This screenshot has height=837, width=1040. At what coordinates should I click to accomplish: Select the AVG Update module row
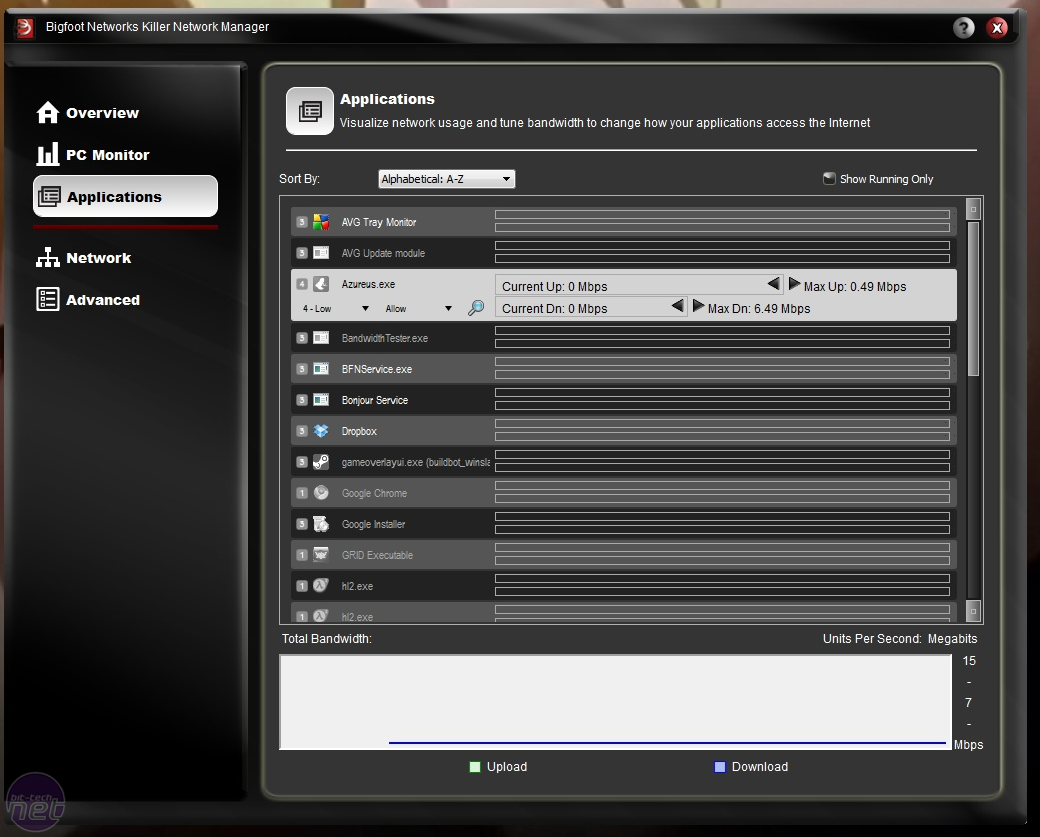[x=623, y=253]
